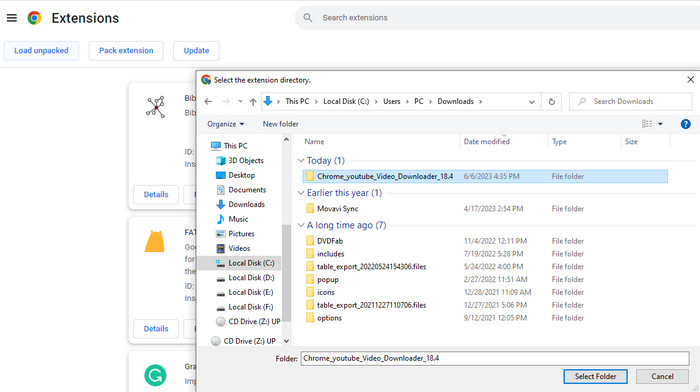Open the Extensions hamburger menu

pos(12,18)
